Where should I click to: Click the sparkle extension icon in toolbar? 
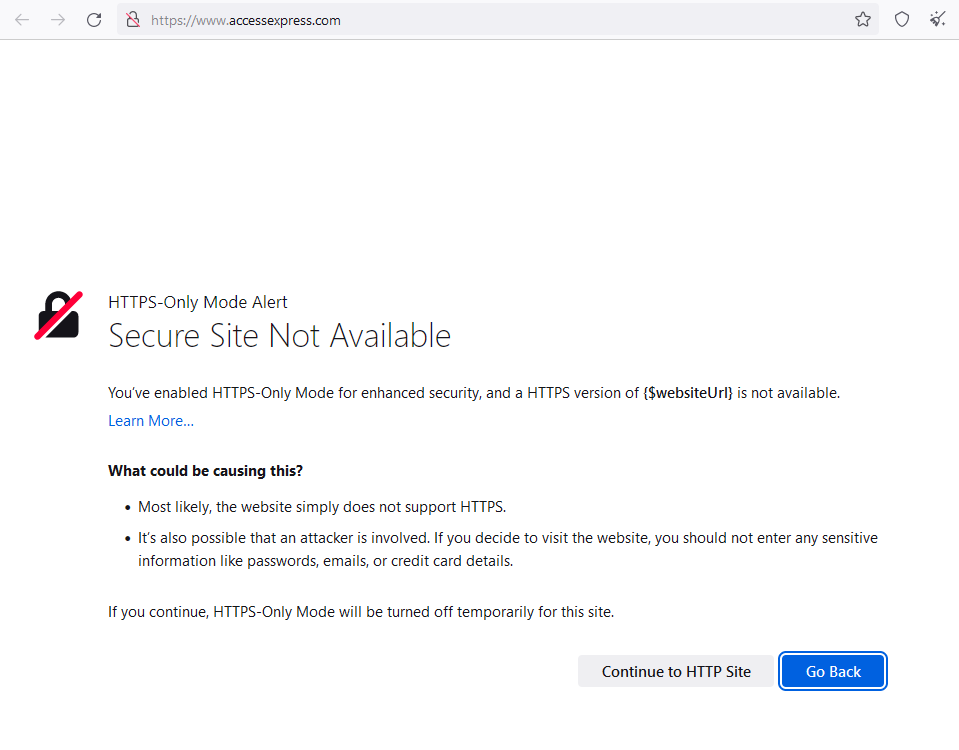(x=937, y=19)
